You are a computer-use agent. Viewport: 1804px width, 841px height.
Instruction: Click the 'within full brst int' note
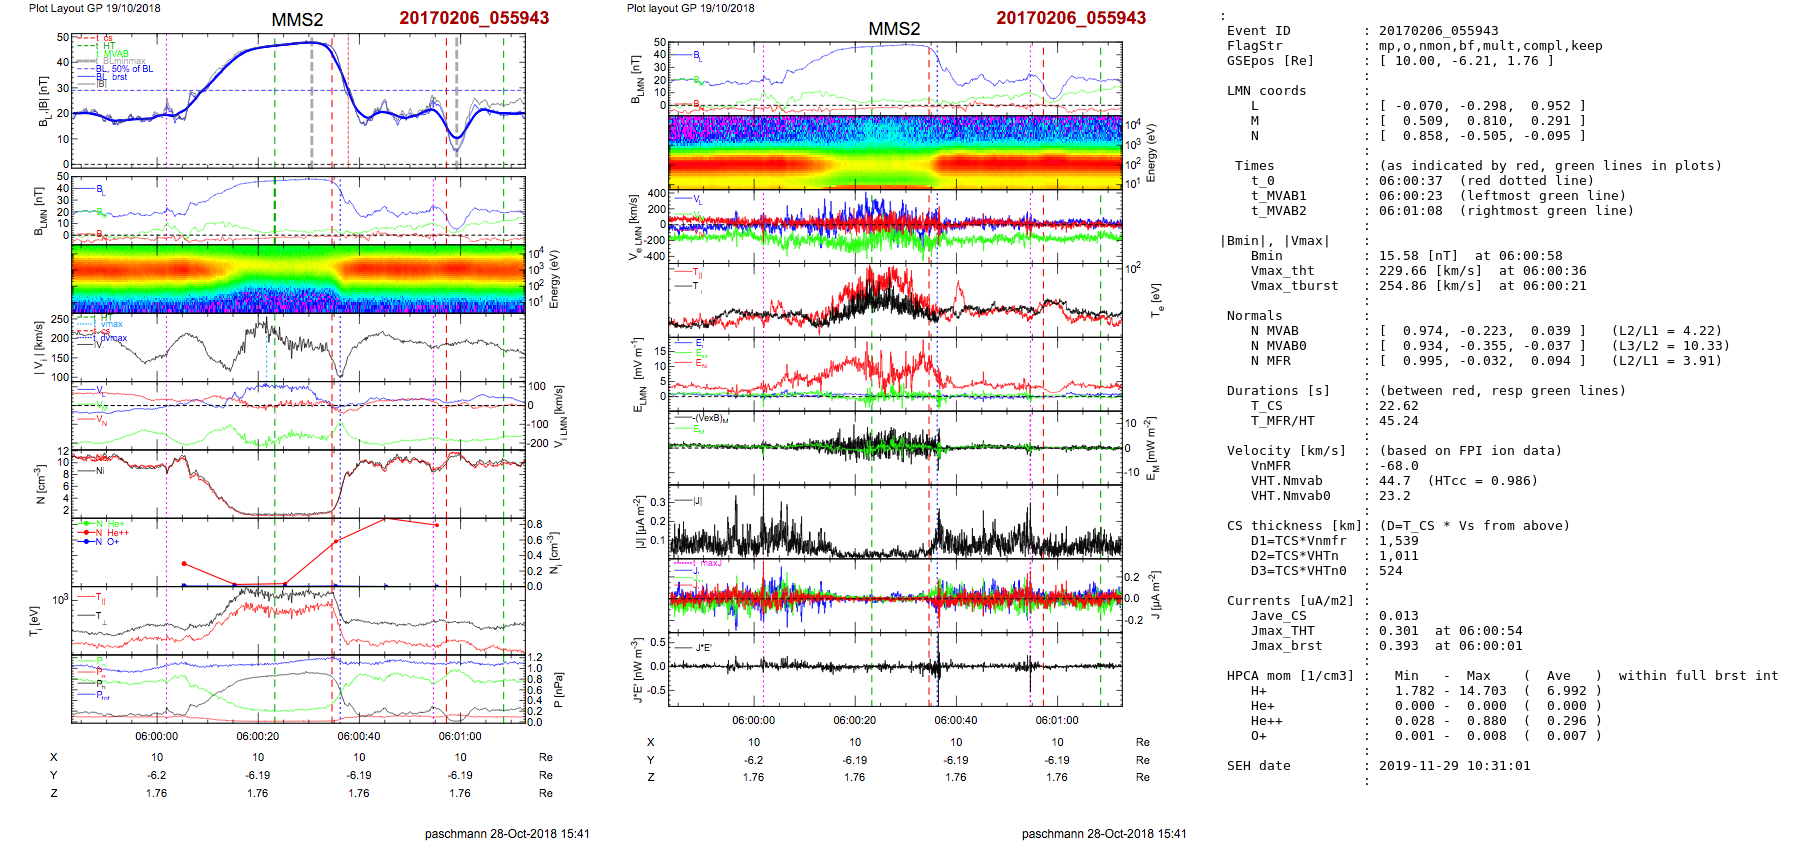[x=1698, y=676]
